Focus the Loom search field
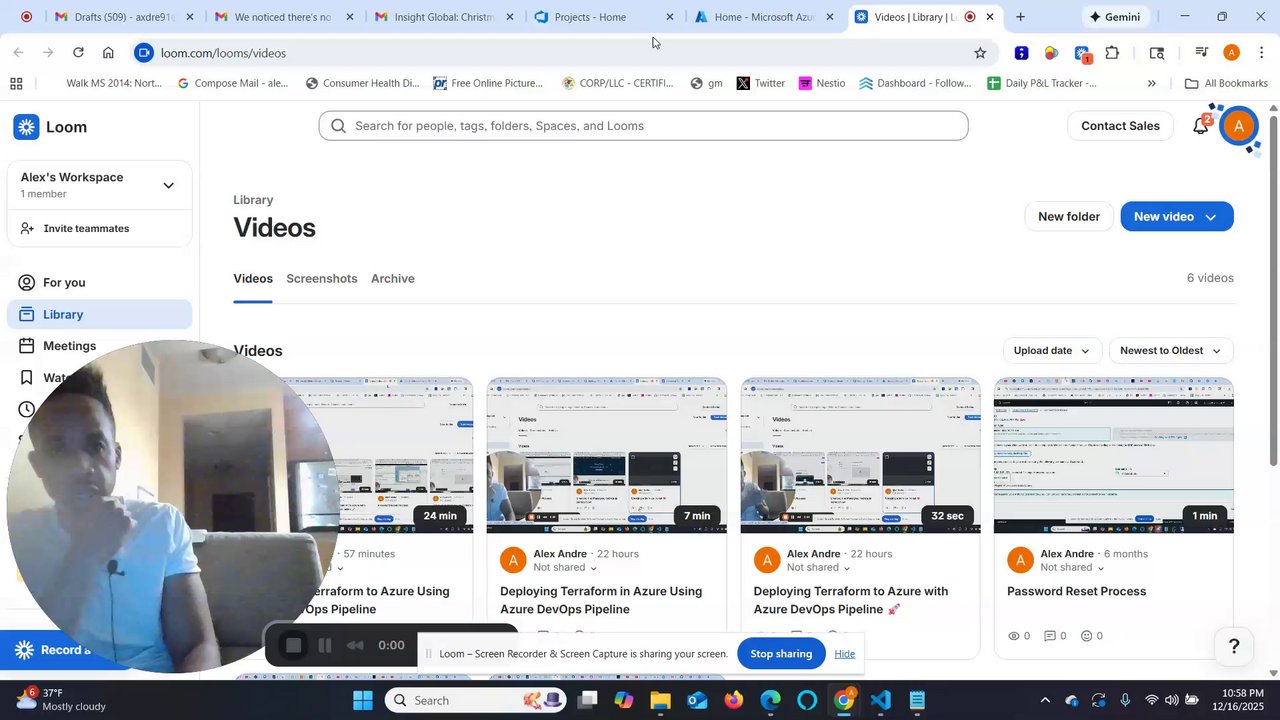The width and height of the screenshot is (1280, 720). click(x=643, y=126)
